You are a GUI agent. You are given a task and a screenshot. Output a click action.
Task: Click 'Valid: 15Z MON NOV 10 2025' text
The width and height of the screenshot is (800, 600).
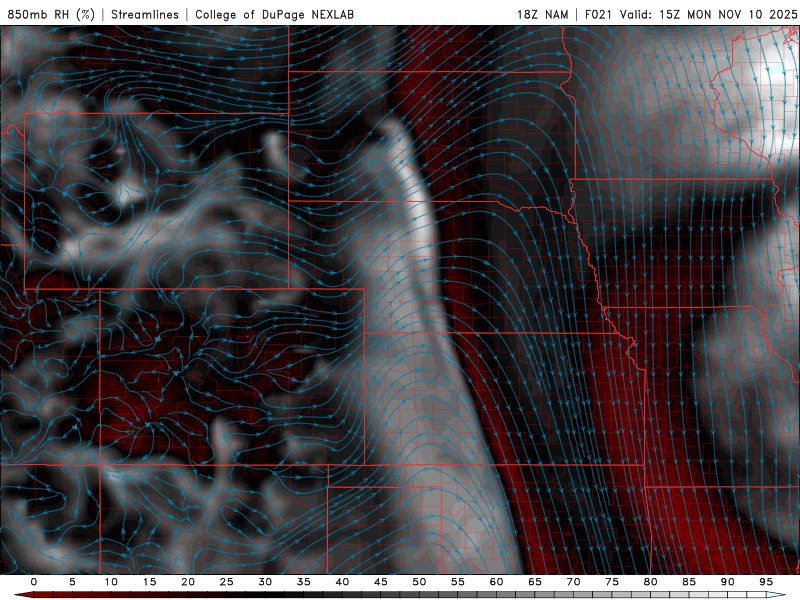tap(708, 14)
